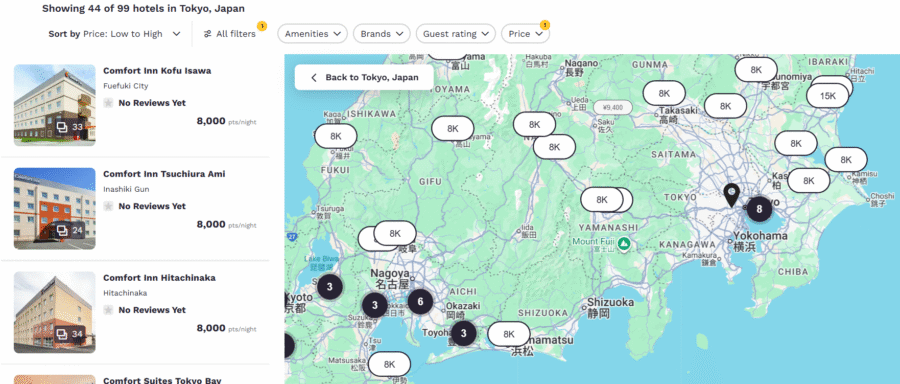Select 8K marker near Hamamatsu

509,334
